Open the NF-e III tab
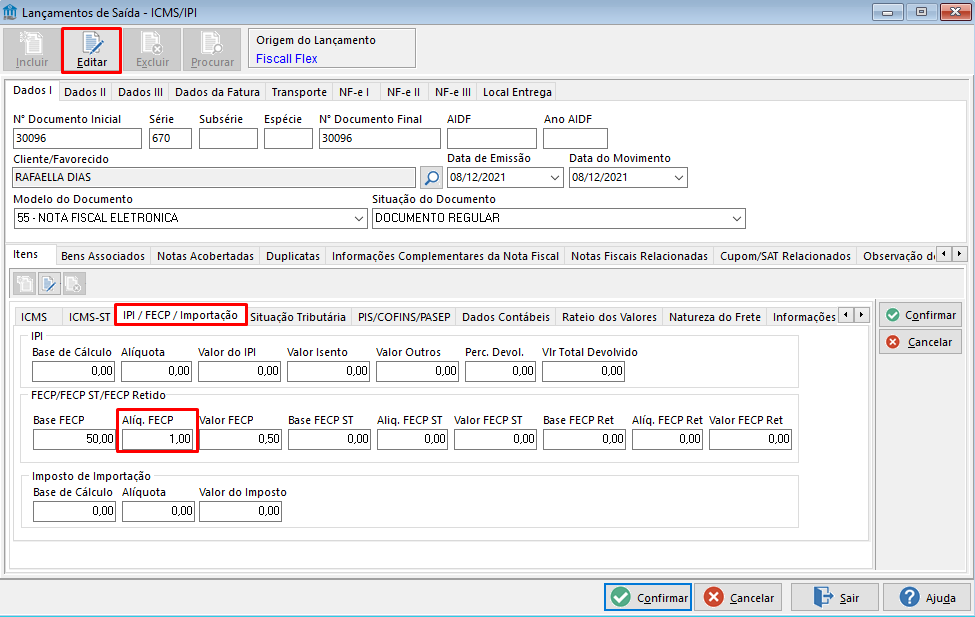 pos(453,92)
